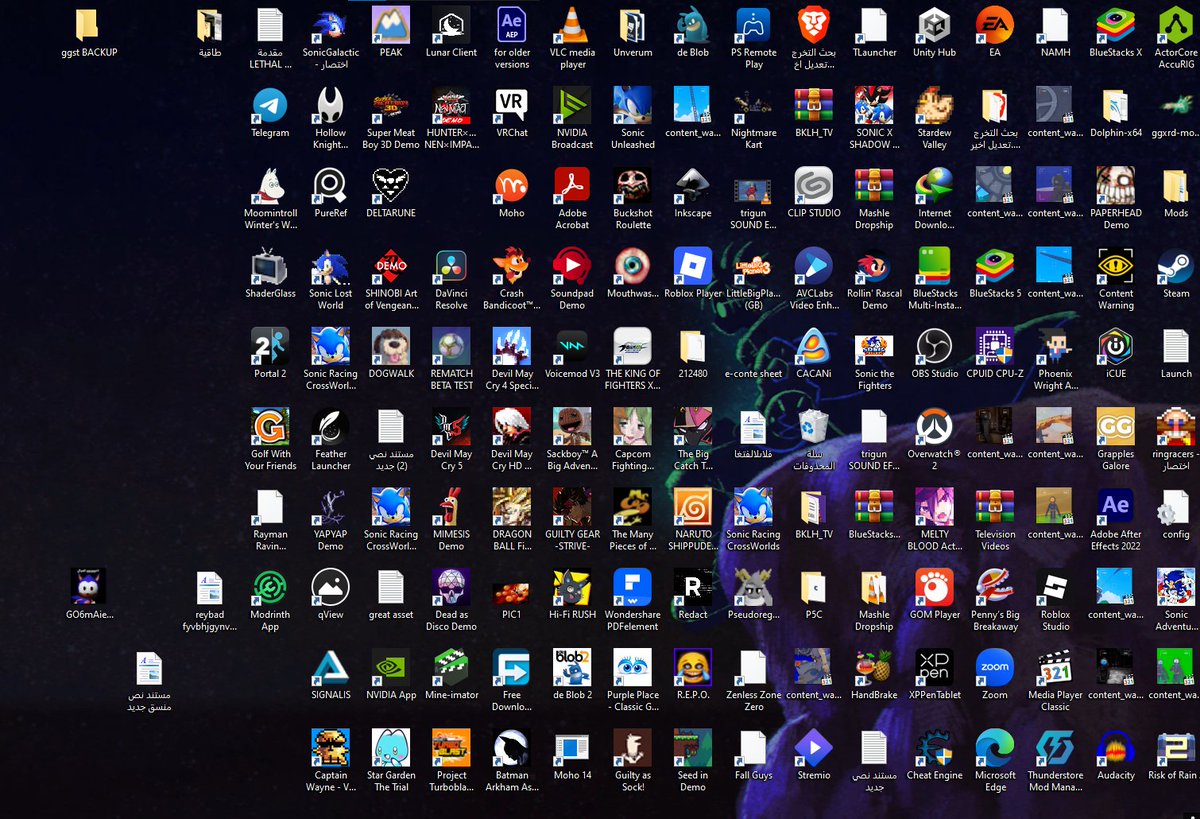Open the DELTARUNE heart icon
This screenshot has height=819, width=1200.
click(391, 186)
